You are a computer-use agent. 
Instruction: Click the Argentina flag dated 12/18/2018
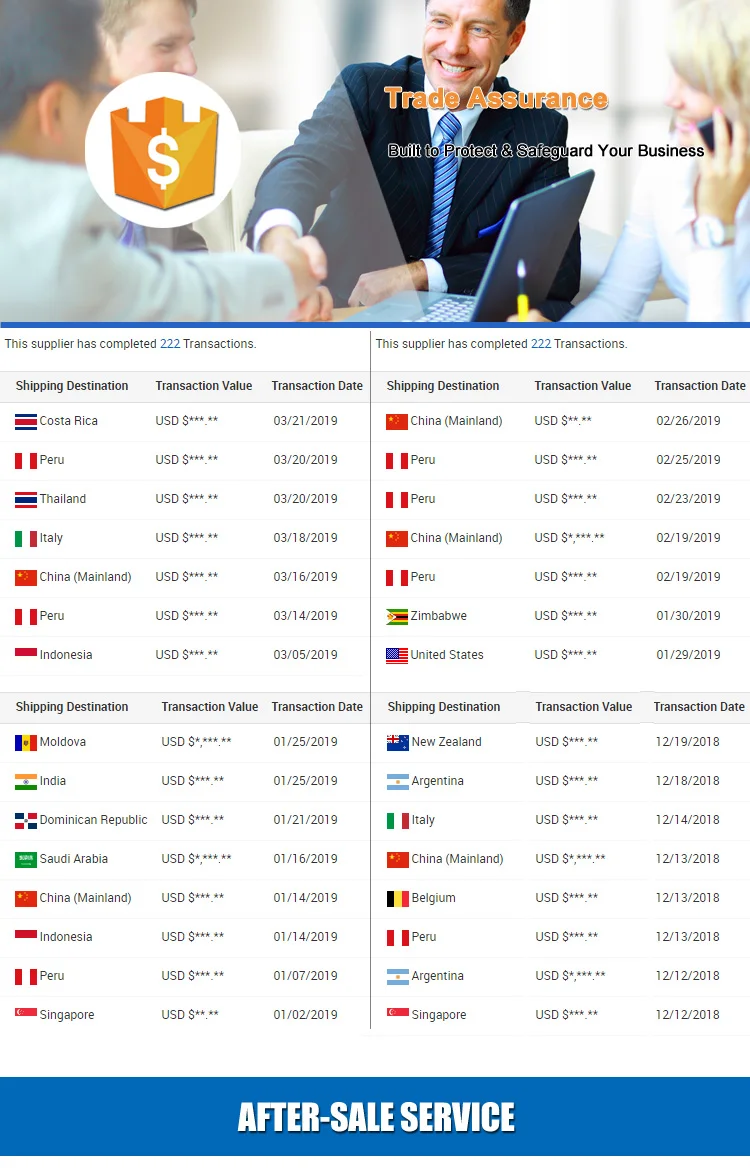coord(398,781)
